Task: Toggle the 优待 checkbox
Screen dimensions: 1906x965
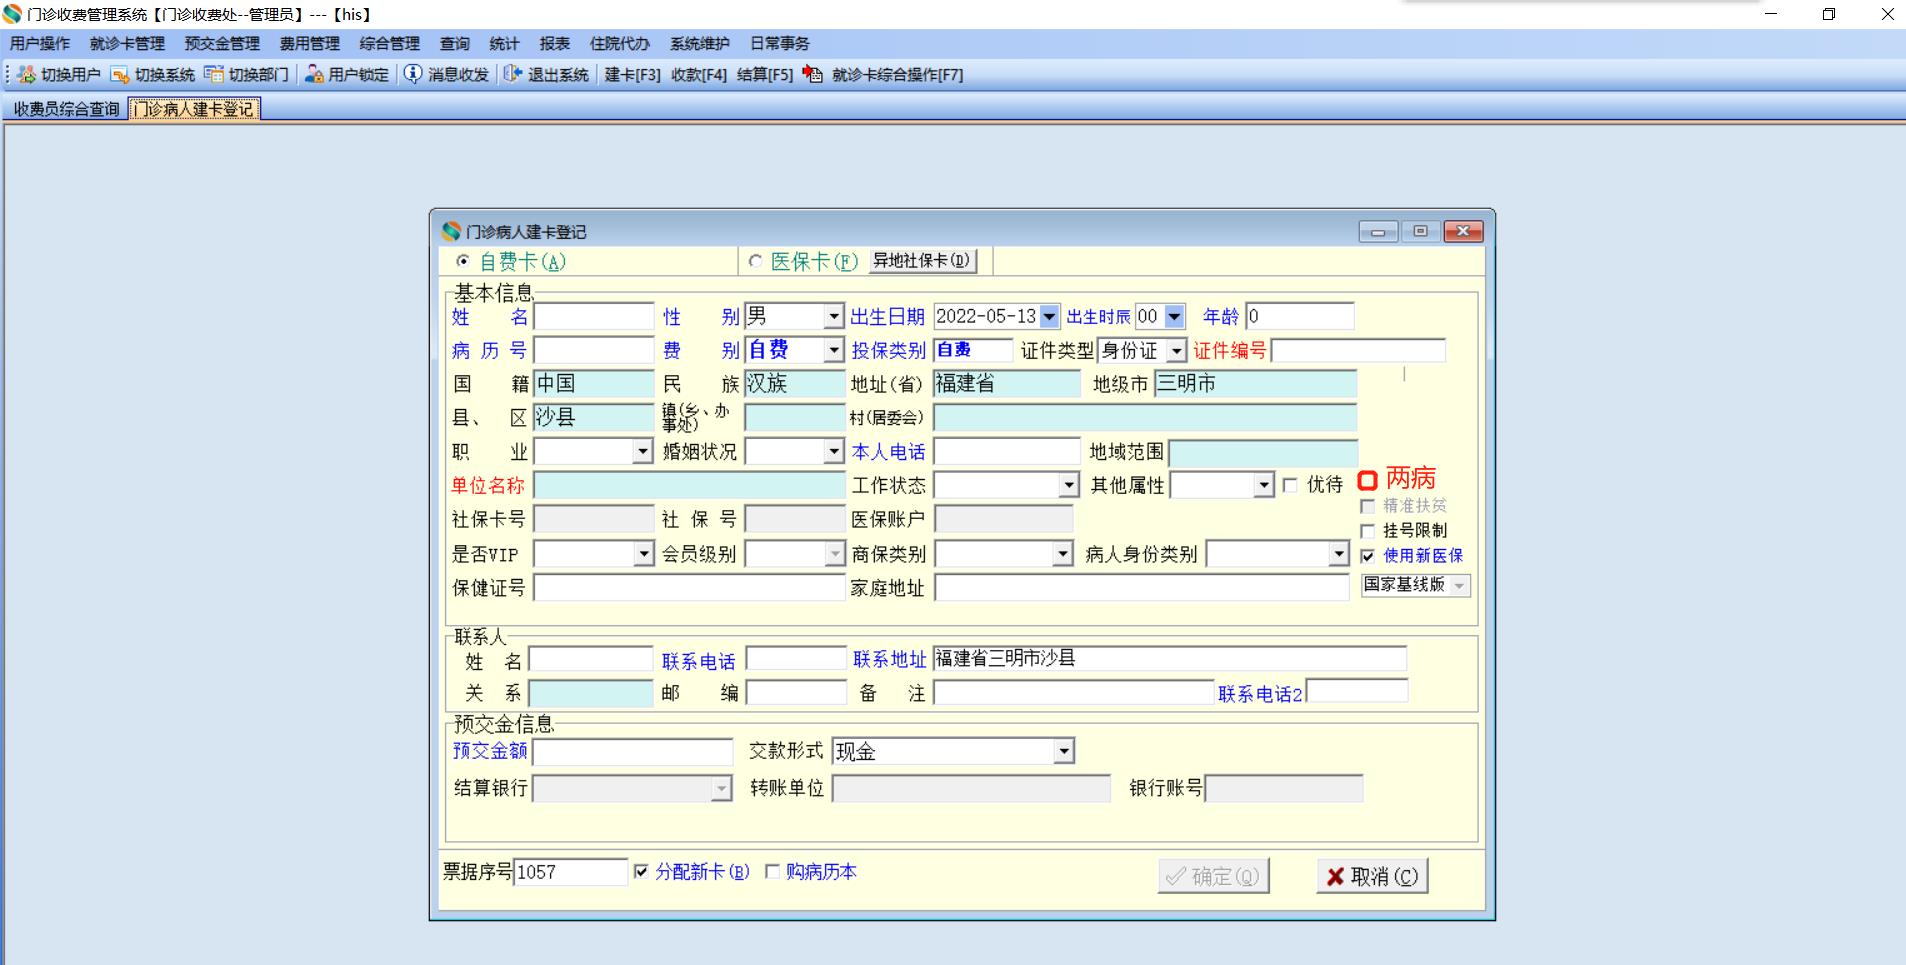Action: 1290,485
